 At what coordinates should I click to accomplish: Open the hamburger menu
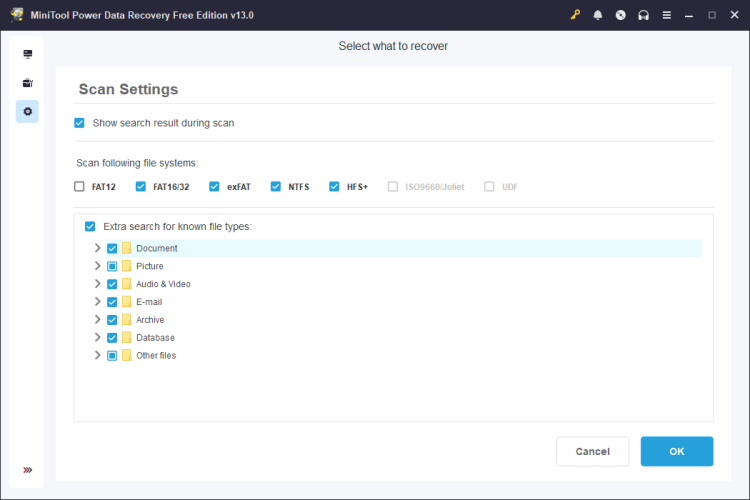click(x=666, y=15)
